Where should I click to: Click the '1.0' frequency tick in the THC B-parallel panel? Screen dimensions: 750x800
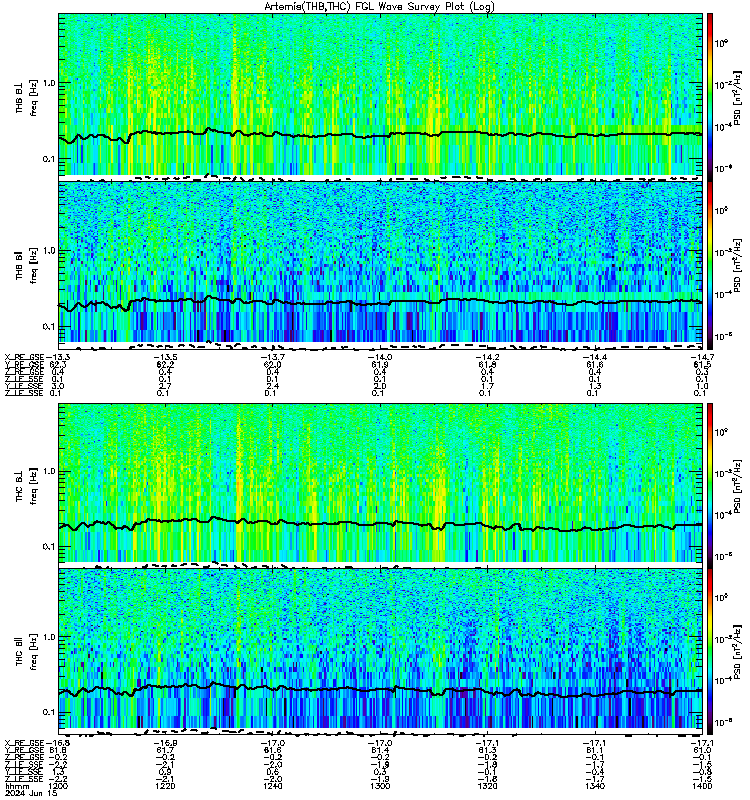point(49,637)
